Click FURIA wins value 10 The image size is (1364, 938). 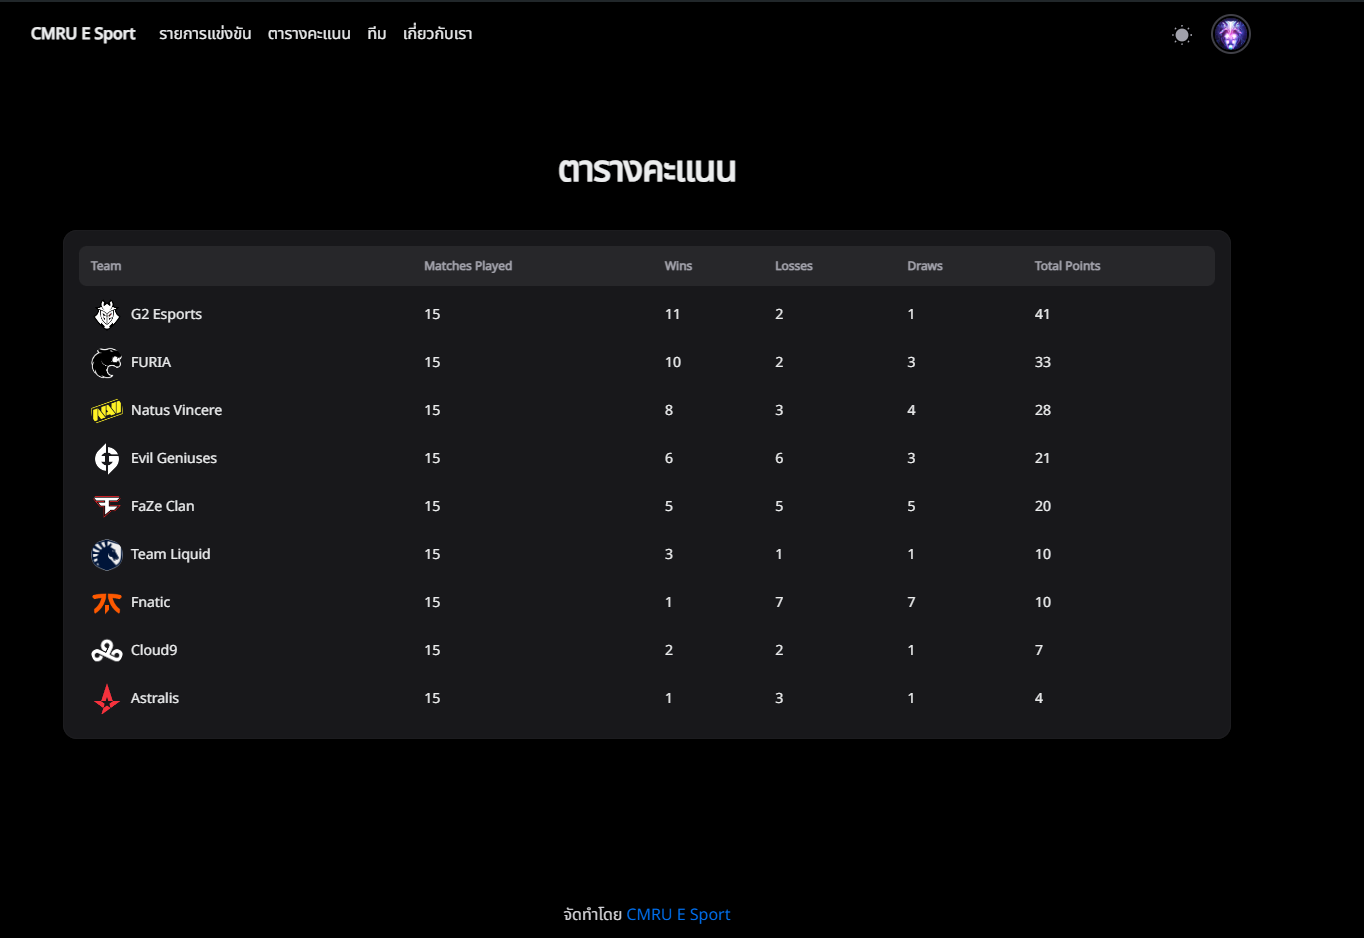point(673,362)
